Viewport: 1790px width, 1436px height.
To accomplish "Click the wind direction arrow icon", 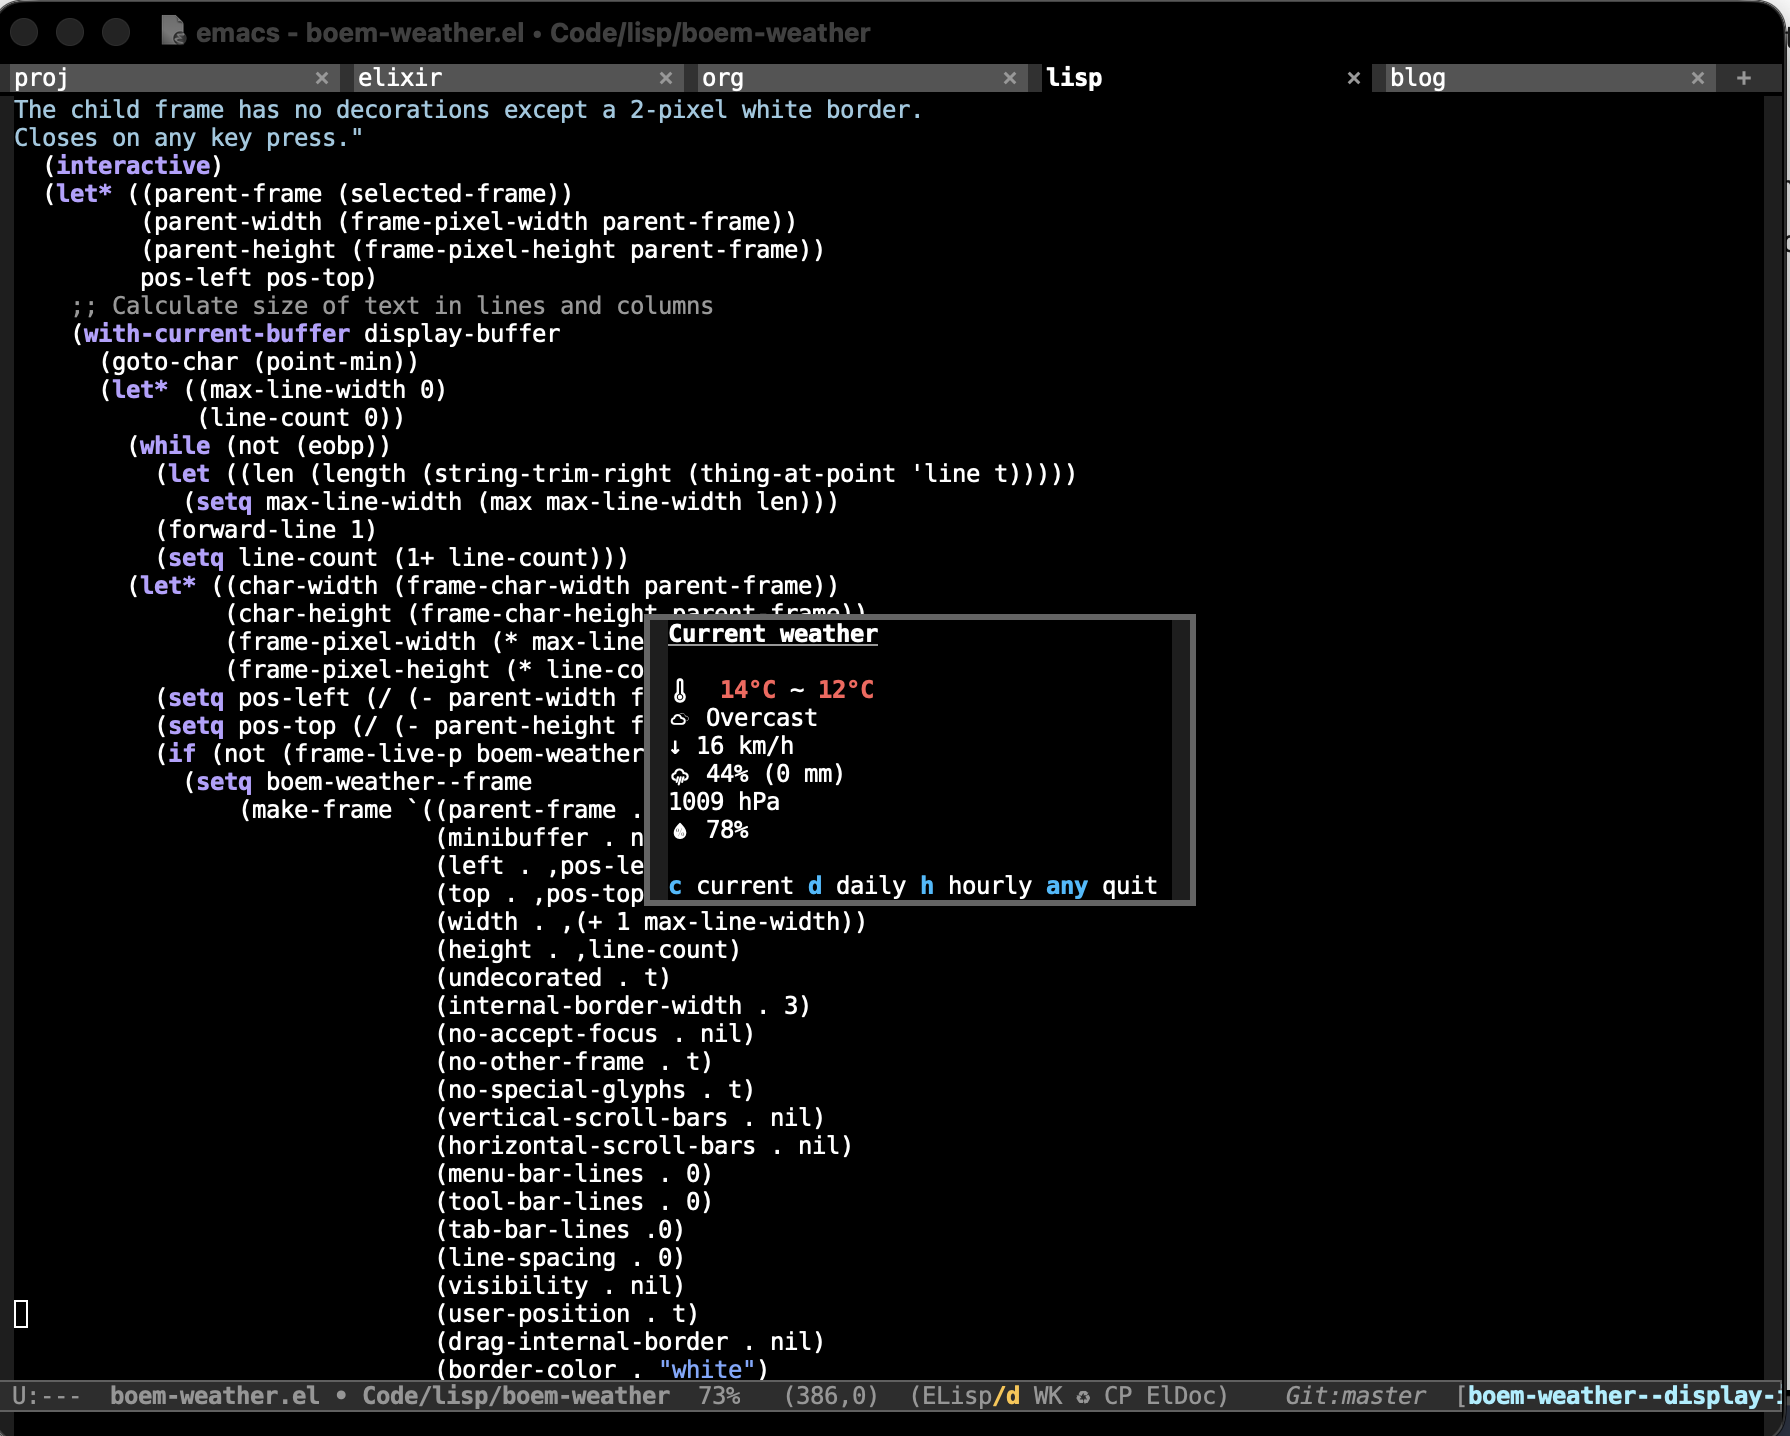I will pos(676,747).
